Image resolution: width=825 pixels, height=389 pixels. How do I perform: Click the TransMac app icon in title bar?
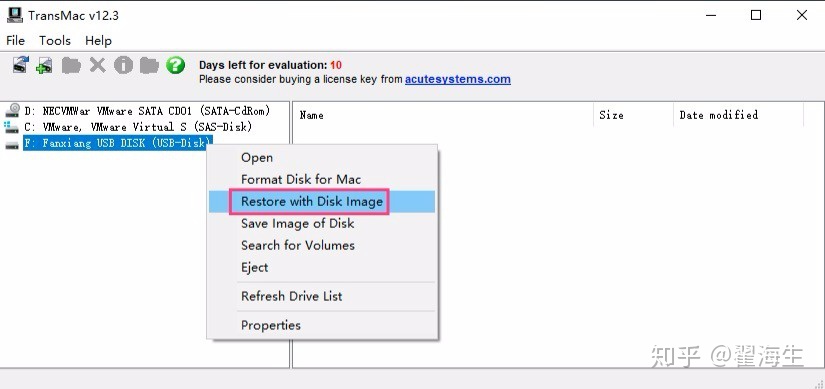coord(14,15)
